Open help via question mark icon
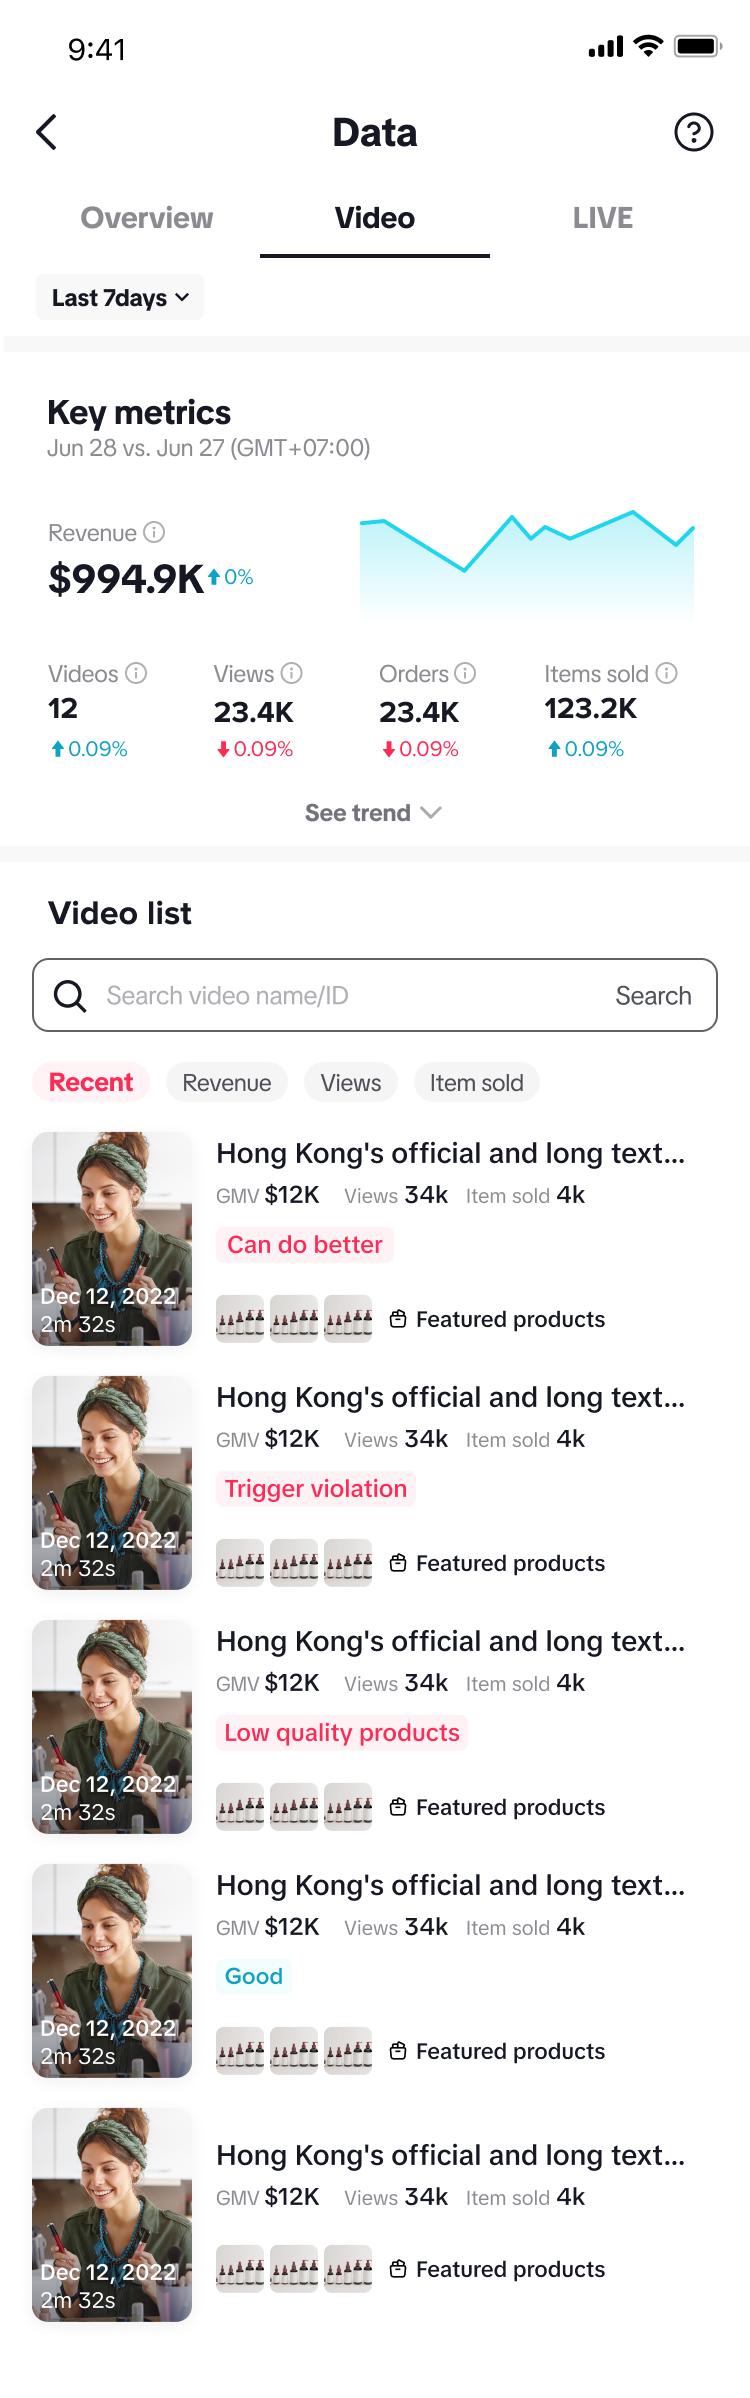 click(x=693, y=132)
